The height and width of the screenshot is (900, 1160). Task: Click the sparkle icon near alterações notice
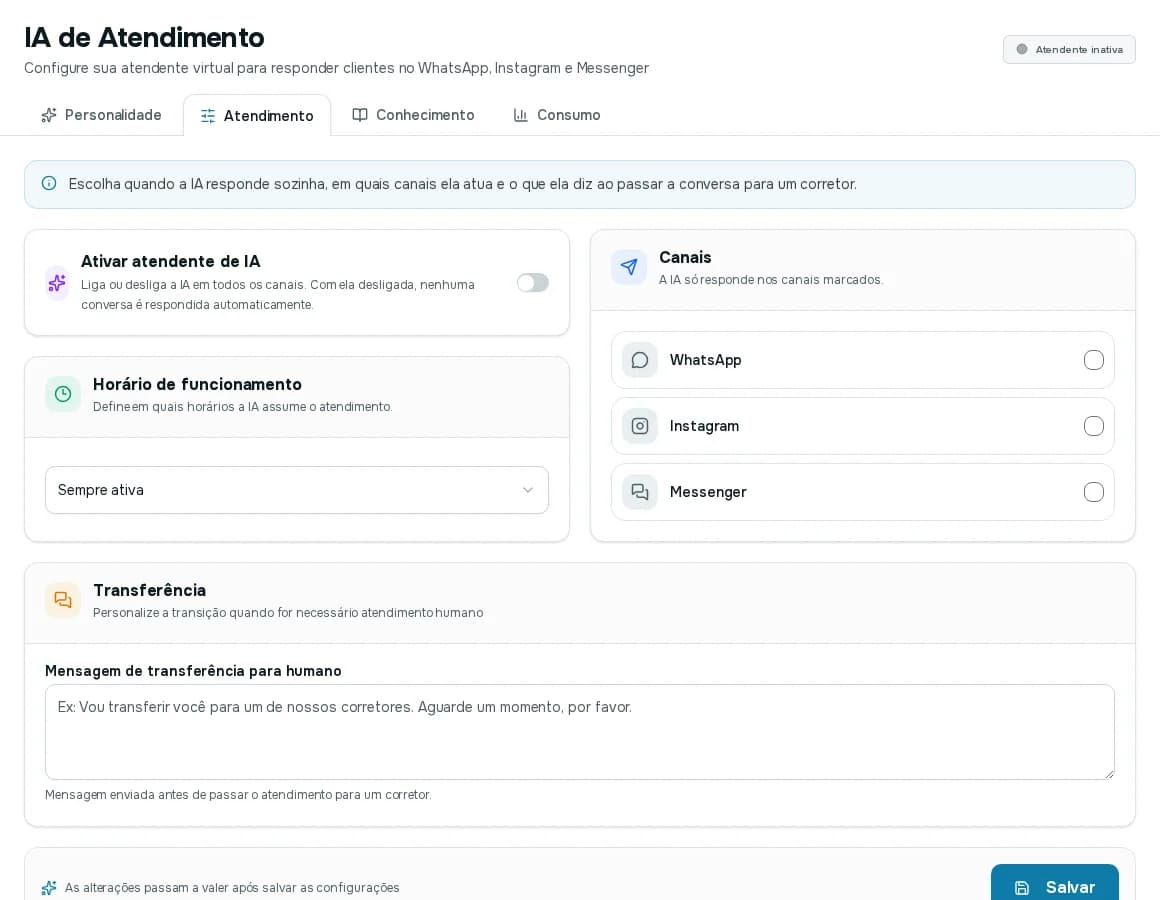pyautogui.click(x=49, y=887)
